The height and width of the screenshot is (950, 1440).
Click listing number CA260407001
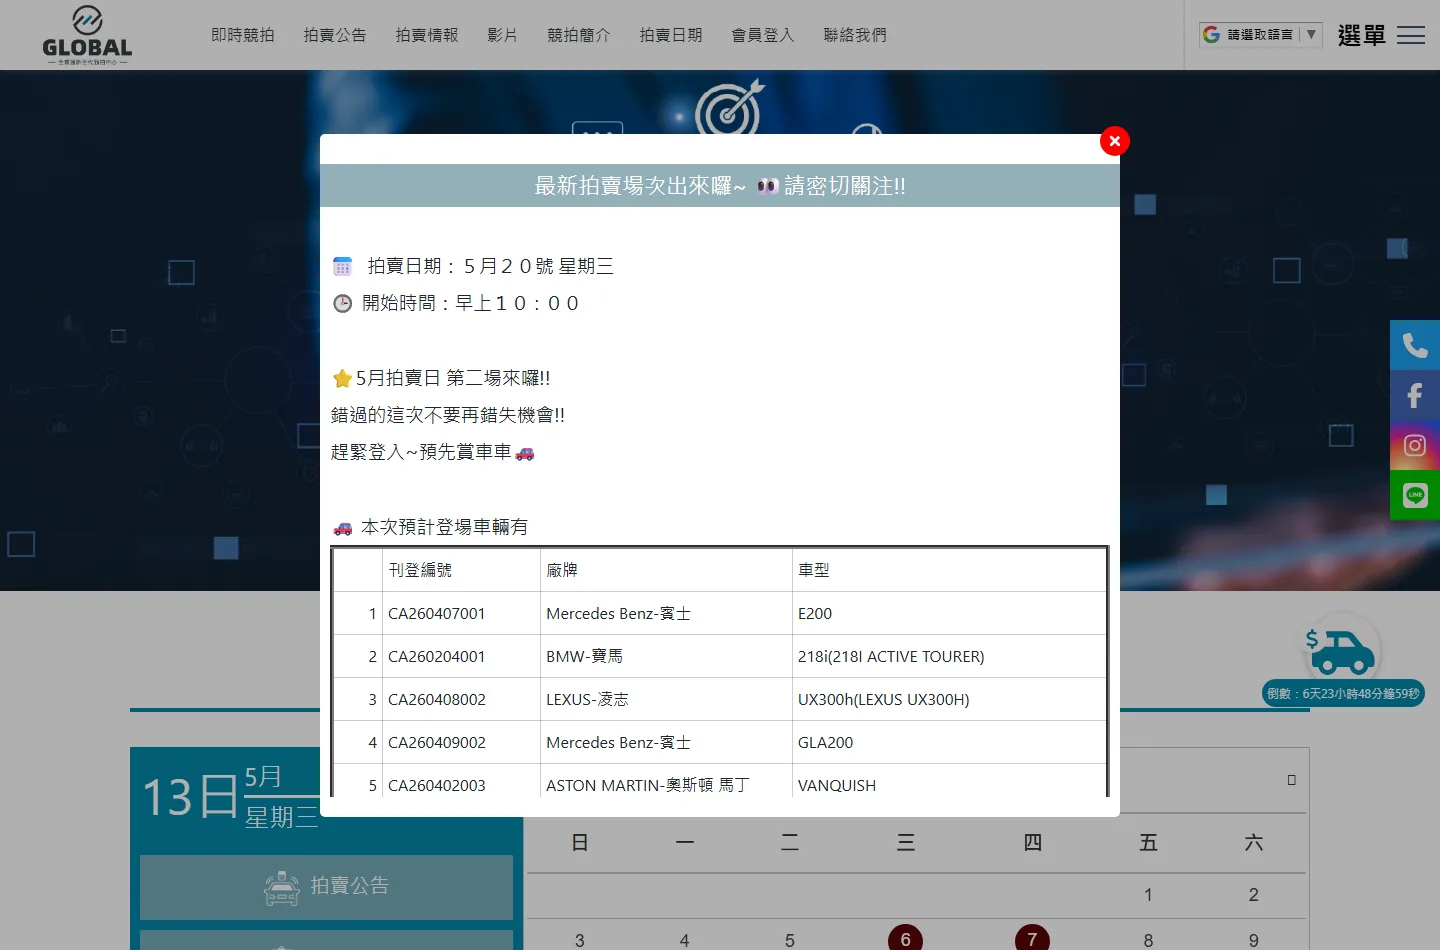click(x=436, y=614)
